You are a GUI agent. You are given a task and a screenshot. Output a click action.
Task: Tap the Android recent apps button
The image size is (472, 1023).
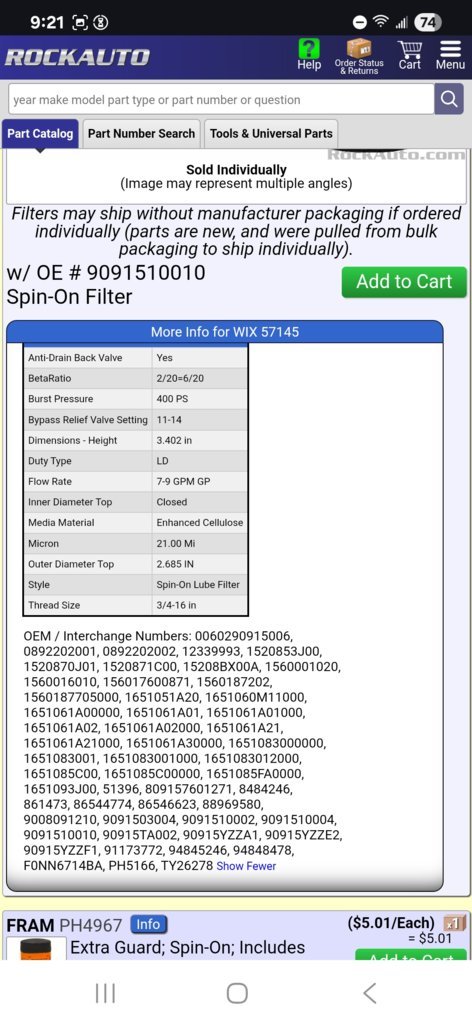(105, 993)
